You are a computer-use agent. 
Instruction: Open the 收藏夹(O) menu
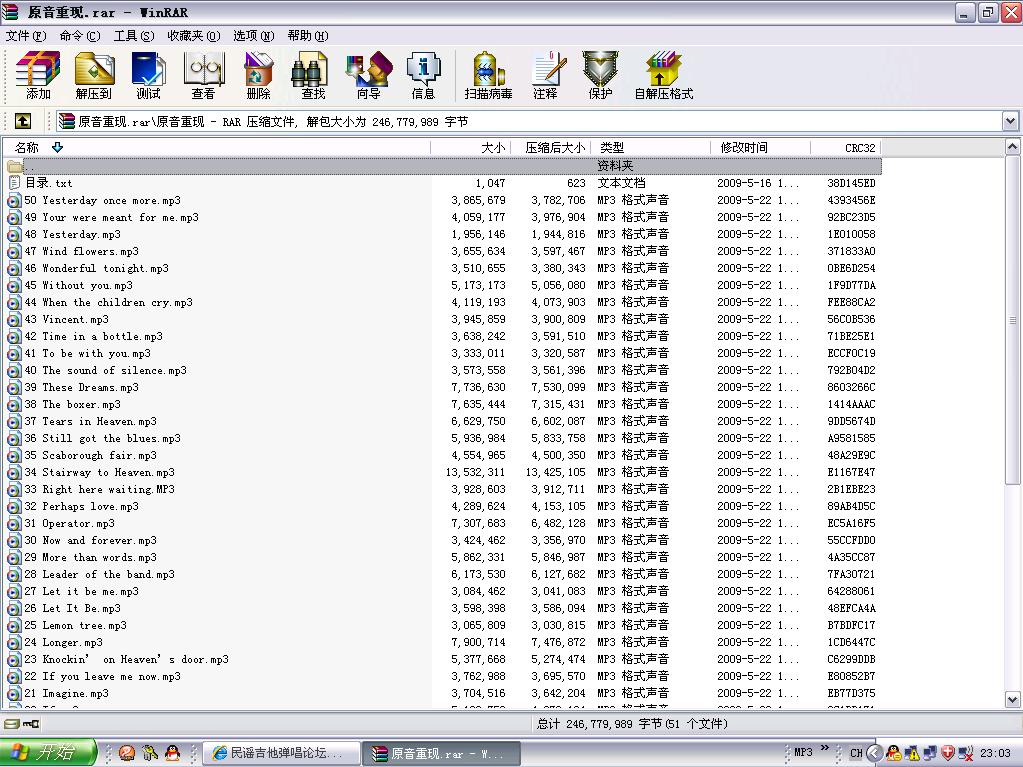[x=194, y=36]
